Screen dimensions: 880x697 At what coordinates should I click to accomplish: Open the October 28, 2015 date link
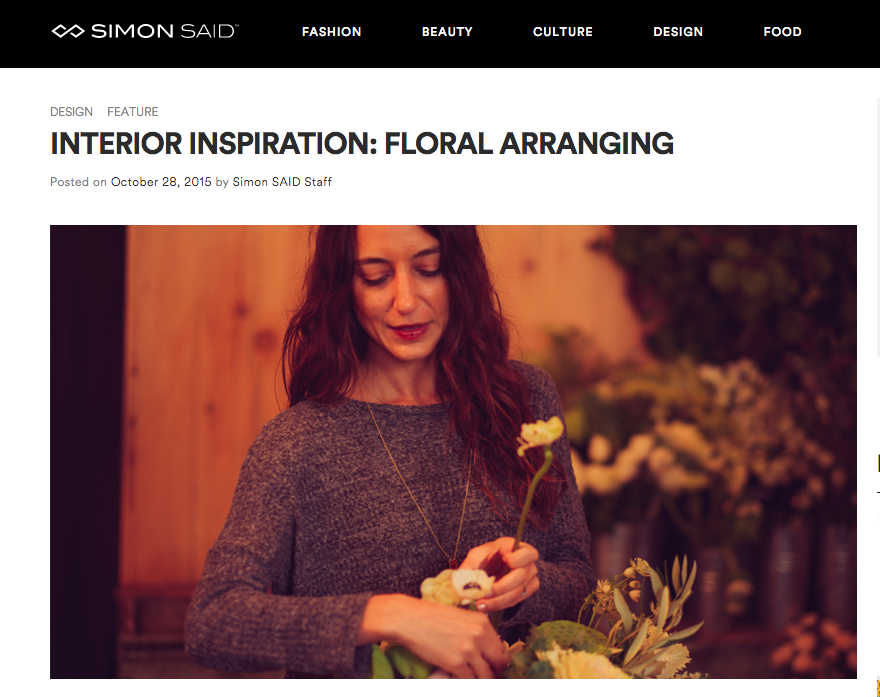[x=161, y=182]
